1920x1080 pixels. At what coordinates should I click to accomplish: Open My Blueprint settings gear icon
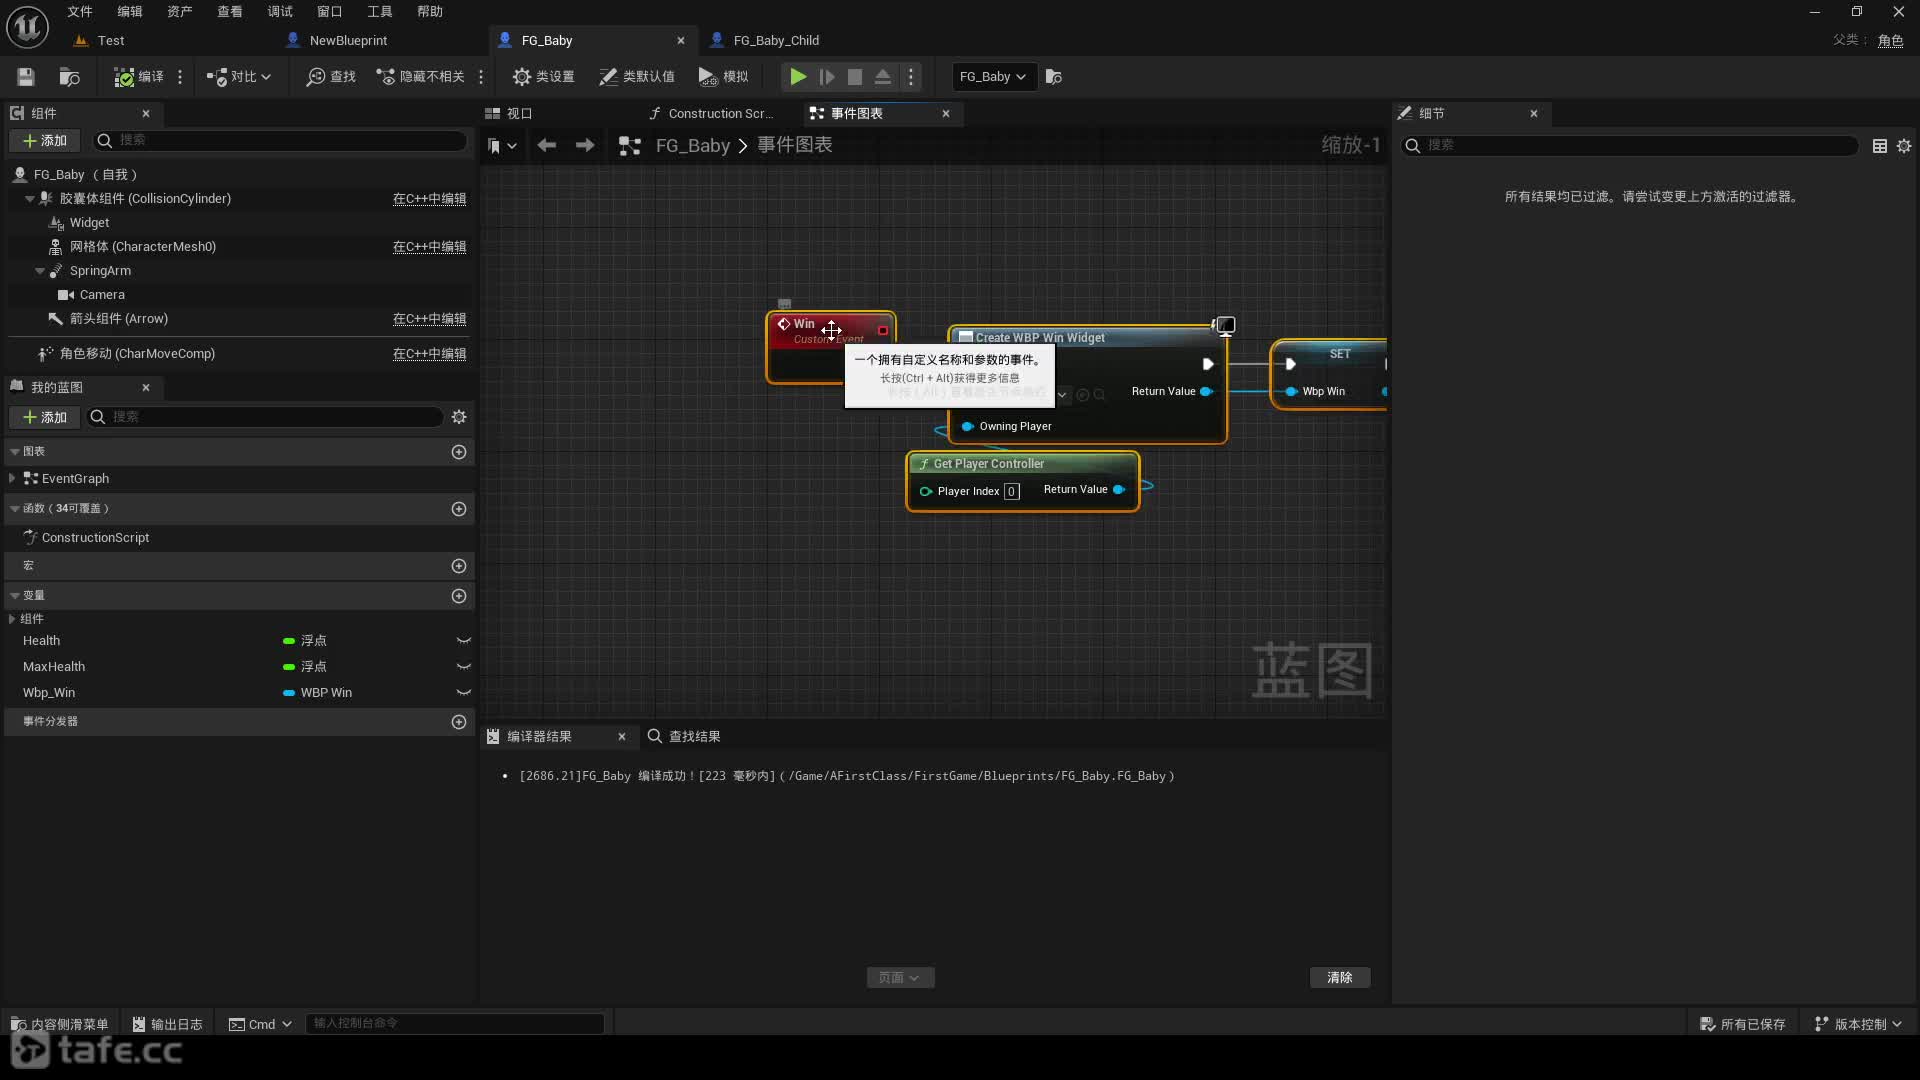click(x=459, y=417)
